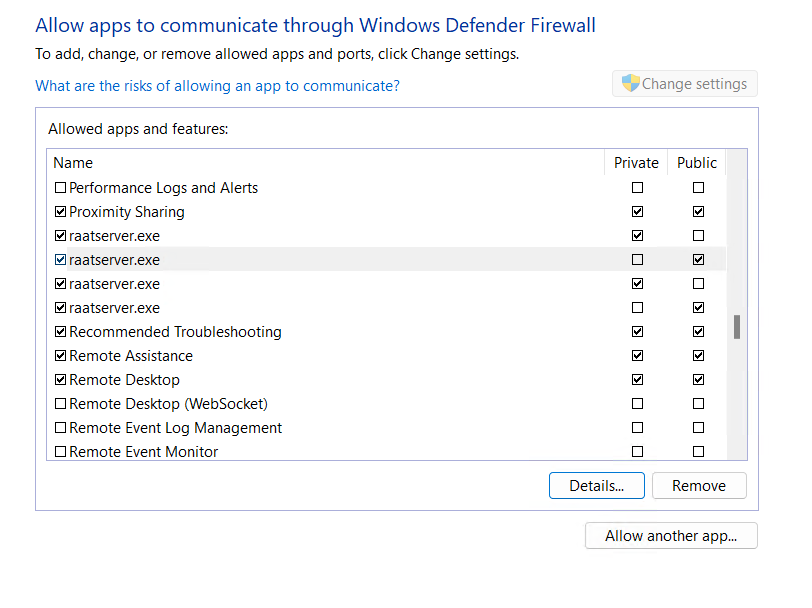
Task: Toggle Public checkbox for Proximity Sharing
Action: (699, 212)
